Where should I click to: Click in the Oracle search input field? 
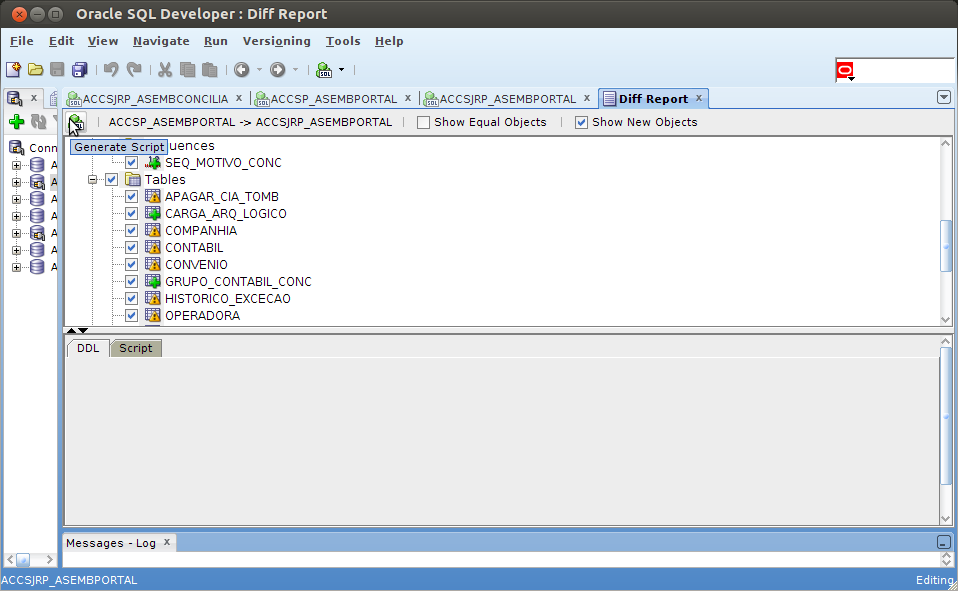coord(904,71)
